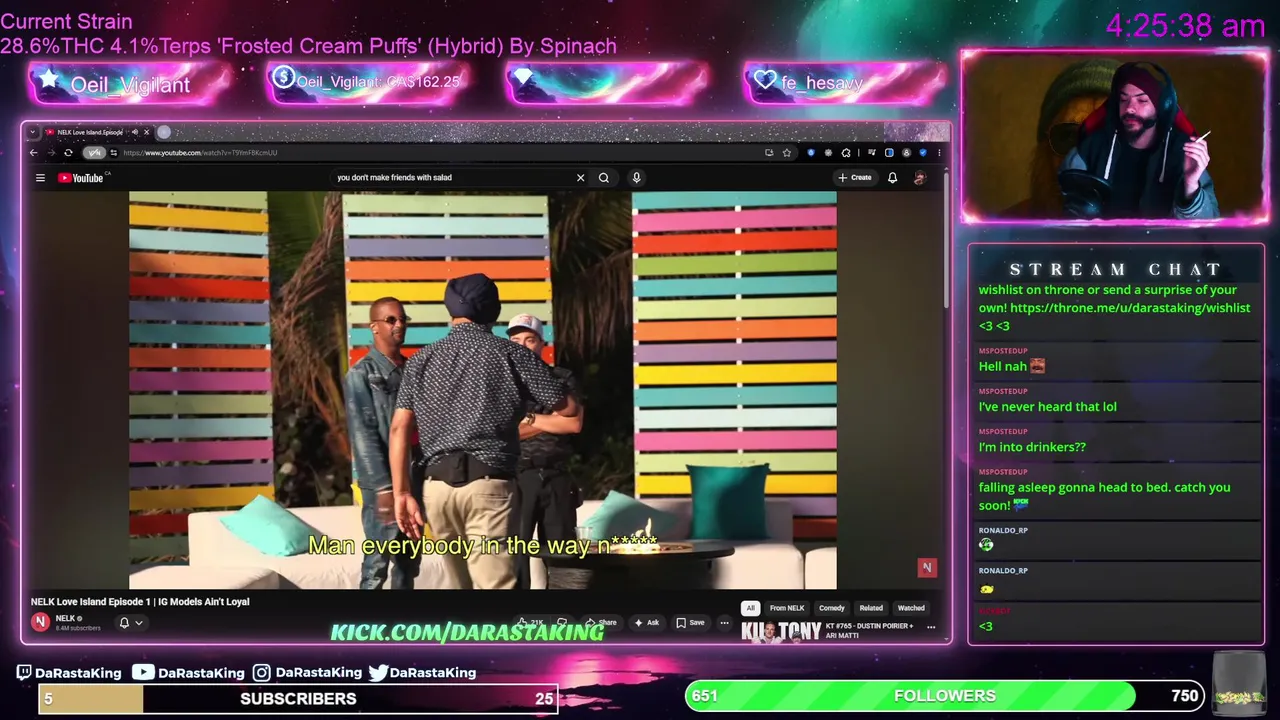Mute the NELK Love Island tab audio
This screenshot has height=720, width=1280.
coord(135,132)
